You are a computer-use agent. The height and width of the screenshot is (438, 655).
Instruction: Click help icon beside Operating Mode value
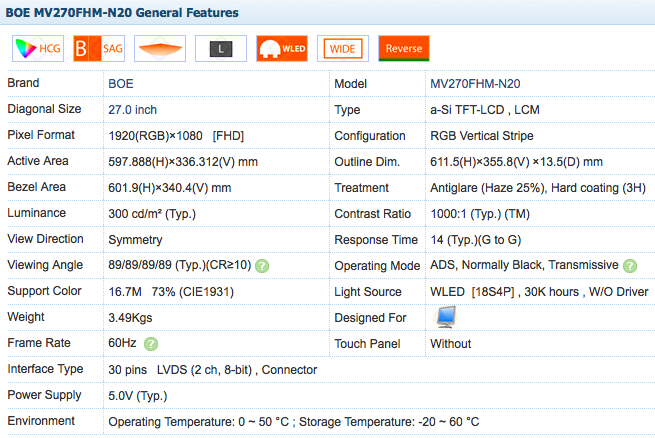[x=630, y=266]
